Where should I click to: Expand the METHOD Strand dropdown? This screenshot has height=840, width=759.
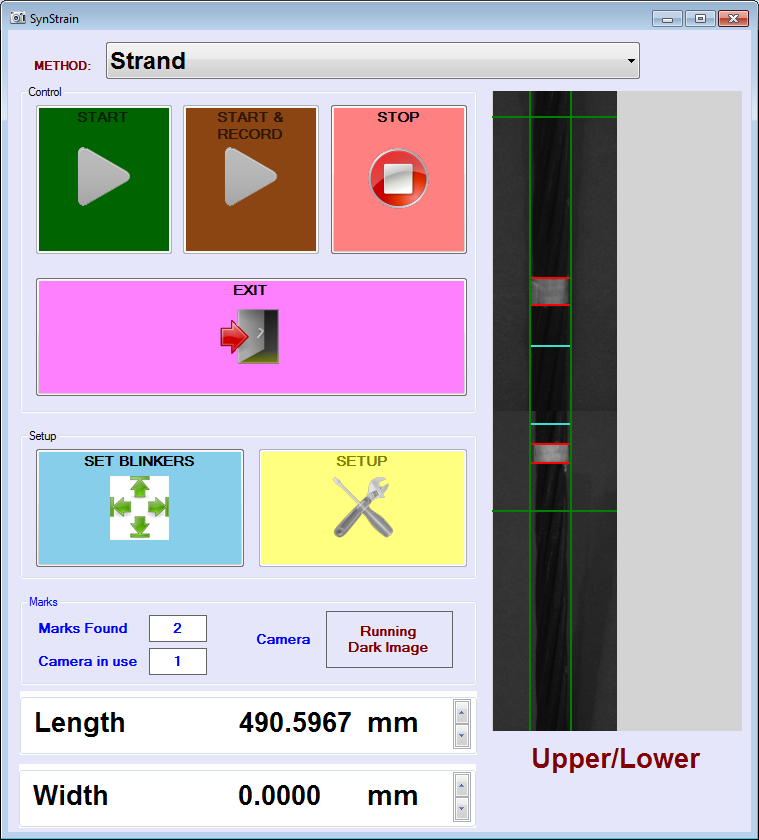[631, 61]
